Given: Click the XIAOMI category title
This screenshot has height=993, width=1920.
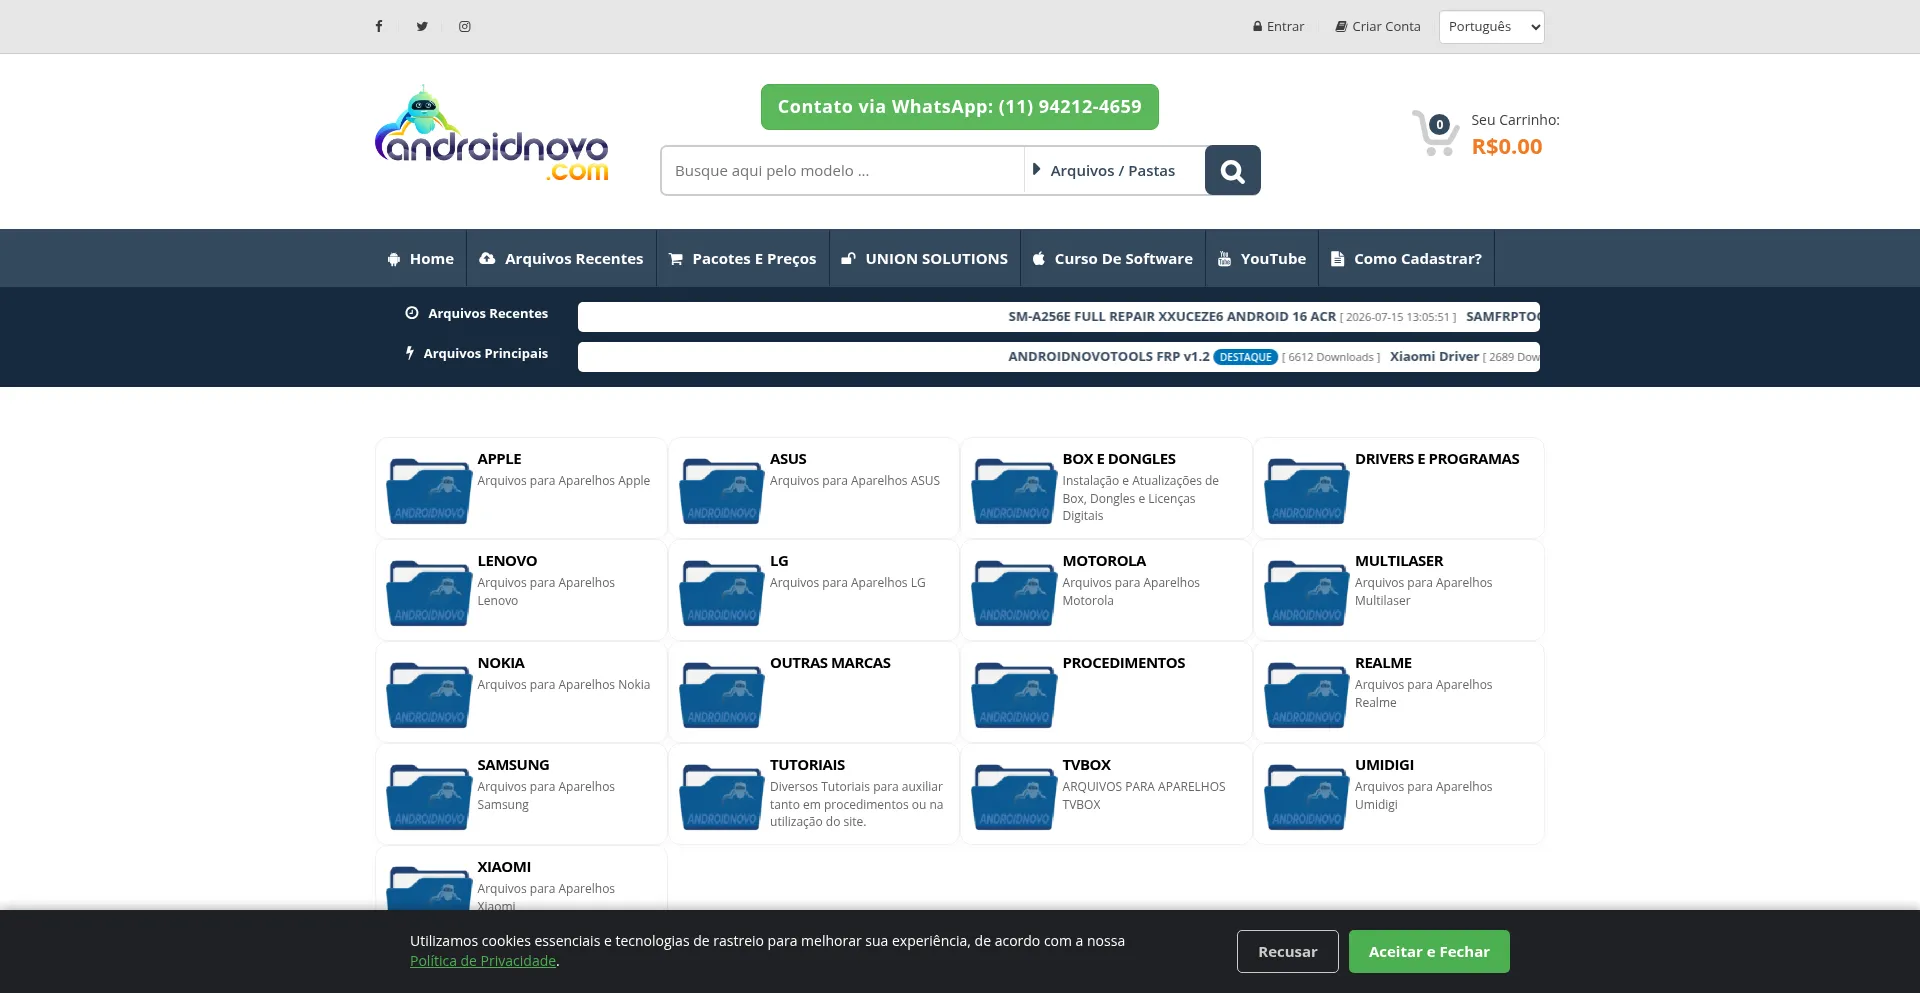Looking at the screenshot, I should click(504, 867).
